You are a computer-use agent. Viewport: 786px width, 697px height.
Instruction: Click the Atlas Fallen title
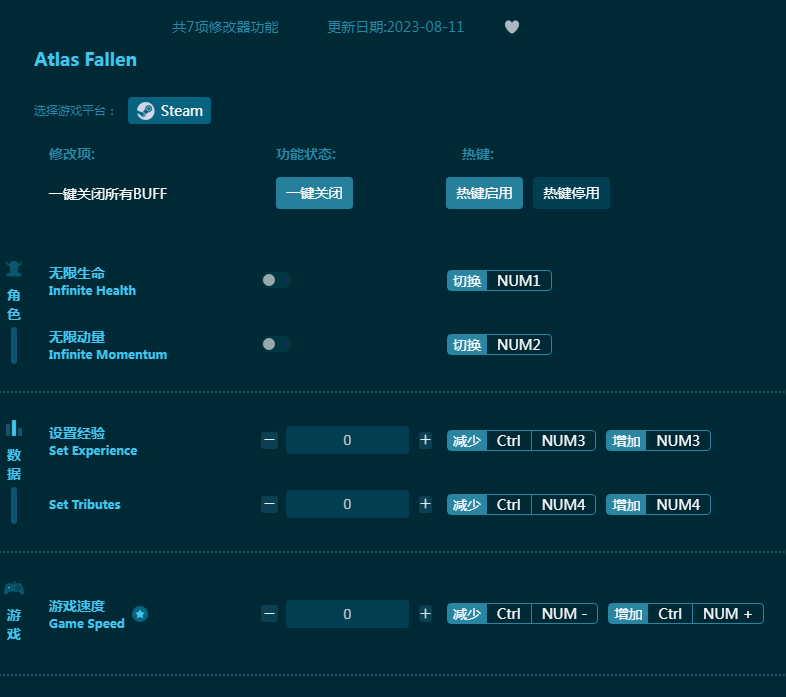coord(85,60)
